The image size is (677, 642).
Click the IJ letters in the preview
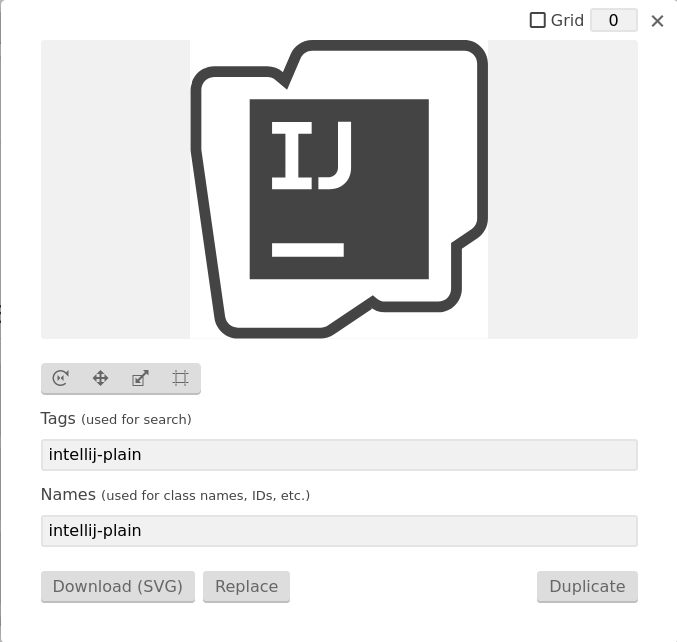(311, 155)
